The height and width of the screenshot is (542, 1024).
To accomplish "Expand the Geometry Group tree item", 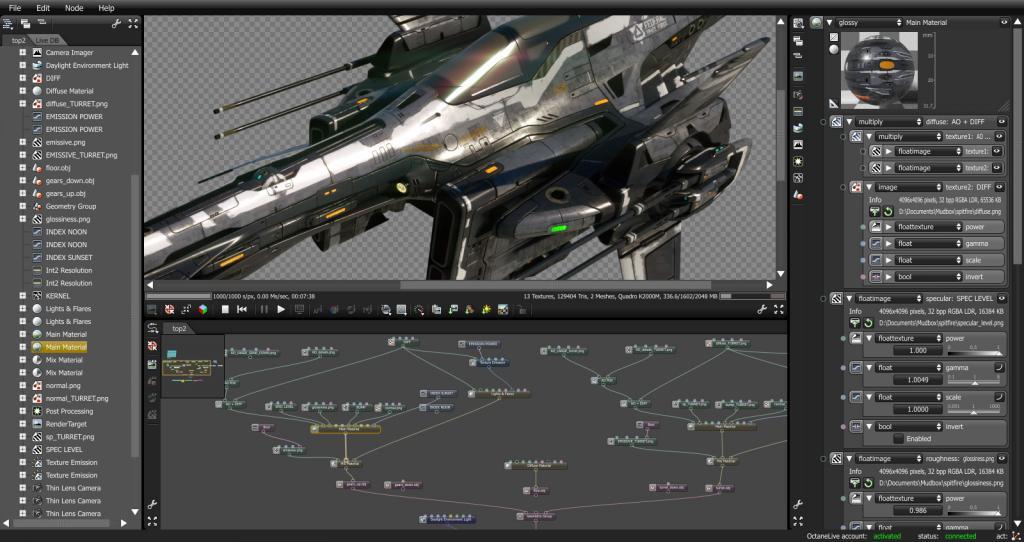I will (x=22, y=206).
